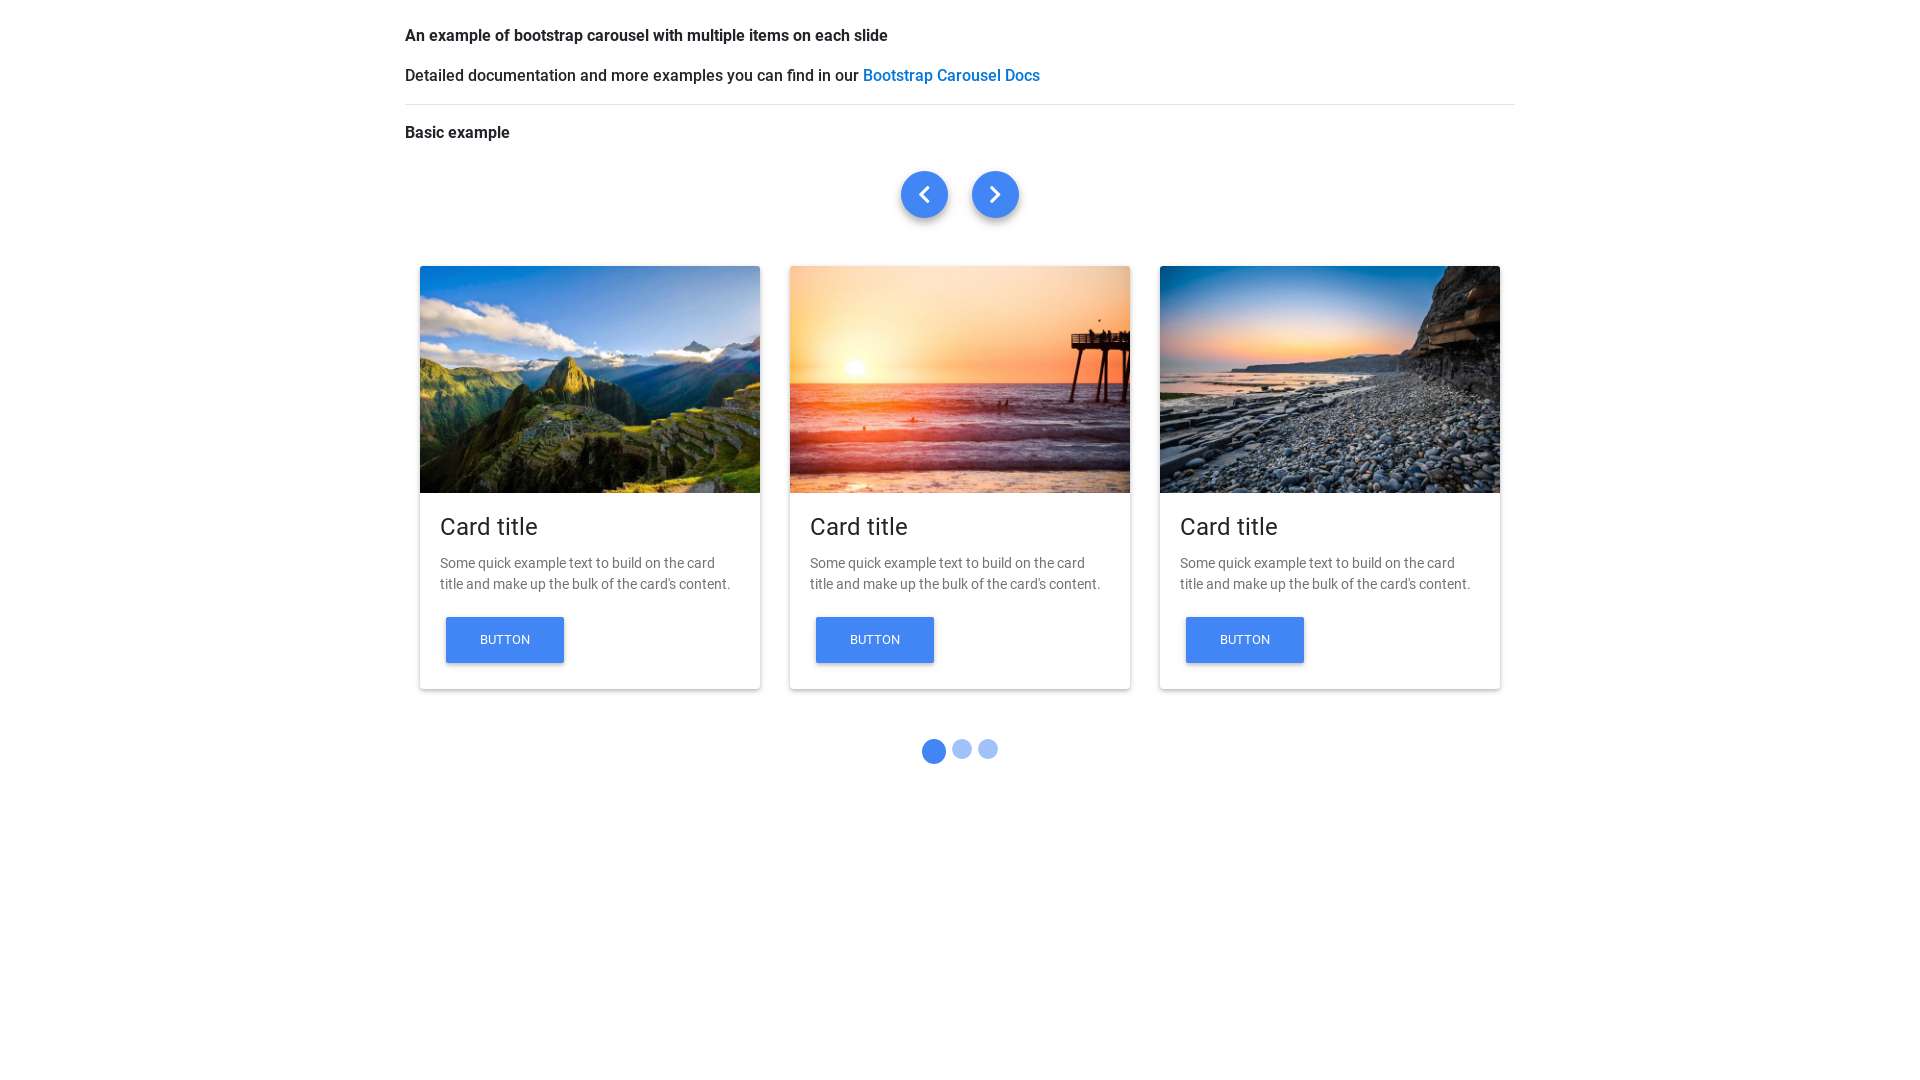The width and height of the screenshot is (1920, 1080).
Task: Click the middle card's description text
Action: click(x=955, y=573)
